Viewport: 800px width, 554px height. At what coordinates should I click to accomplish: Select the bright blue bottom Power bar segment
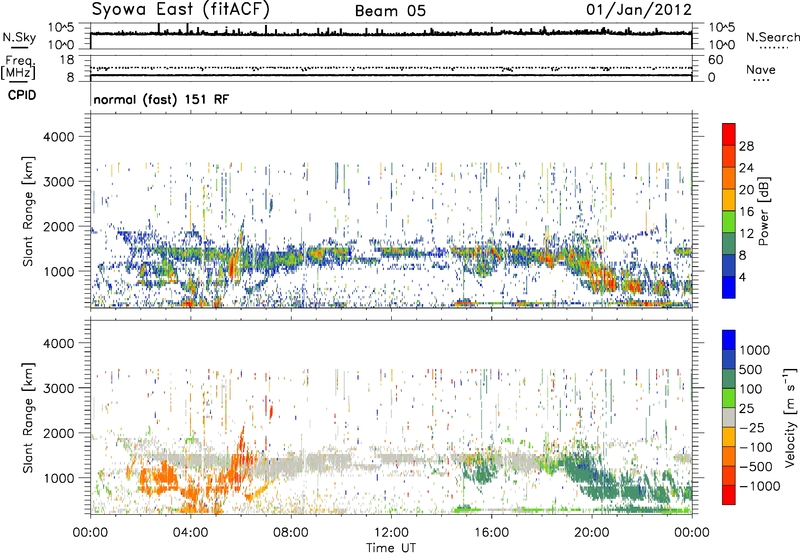(729, 287)
